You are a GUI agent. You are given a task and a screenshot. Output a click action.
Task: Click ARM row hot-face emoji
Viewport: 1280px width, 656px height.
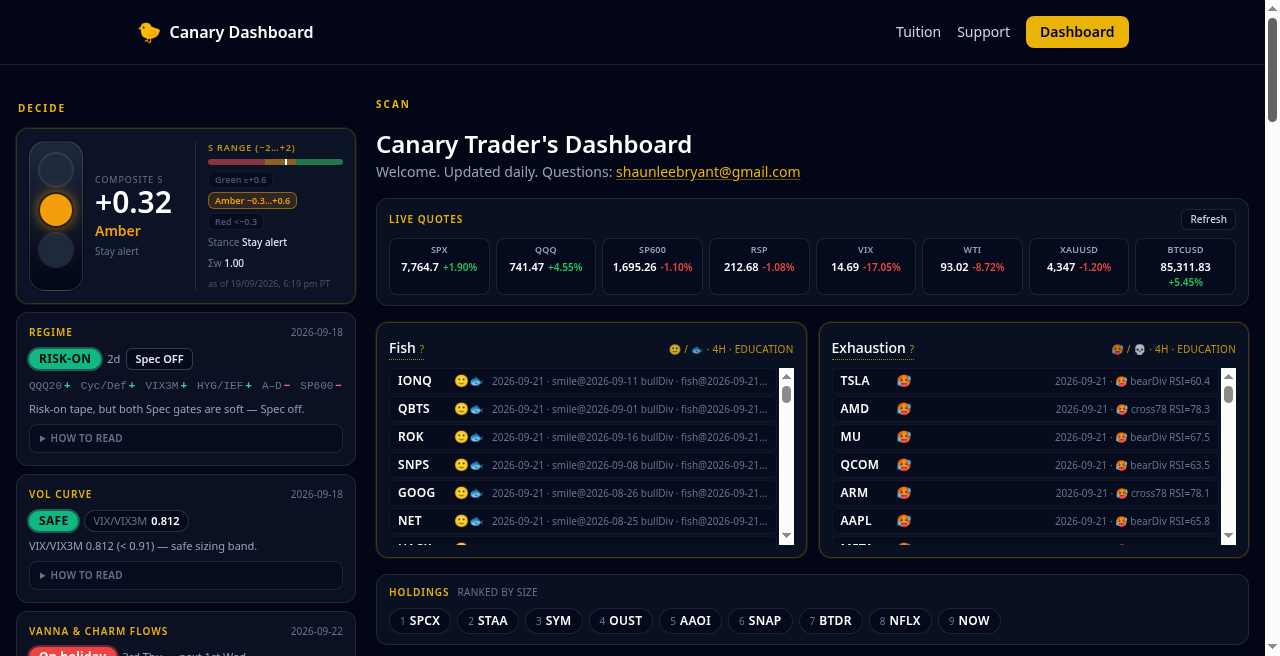tap(904, 493)
